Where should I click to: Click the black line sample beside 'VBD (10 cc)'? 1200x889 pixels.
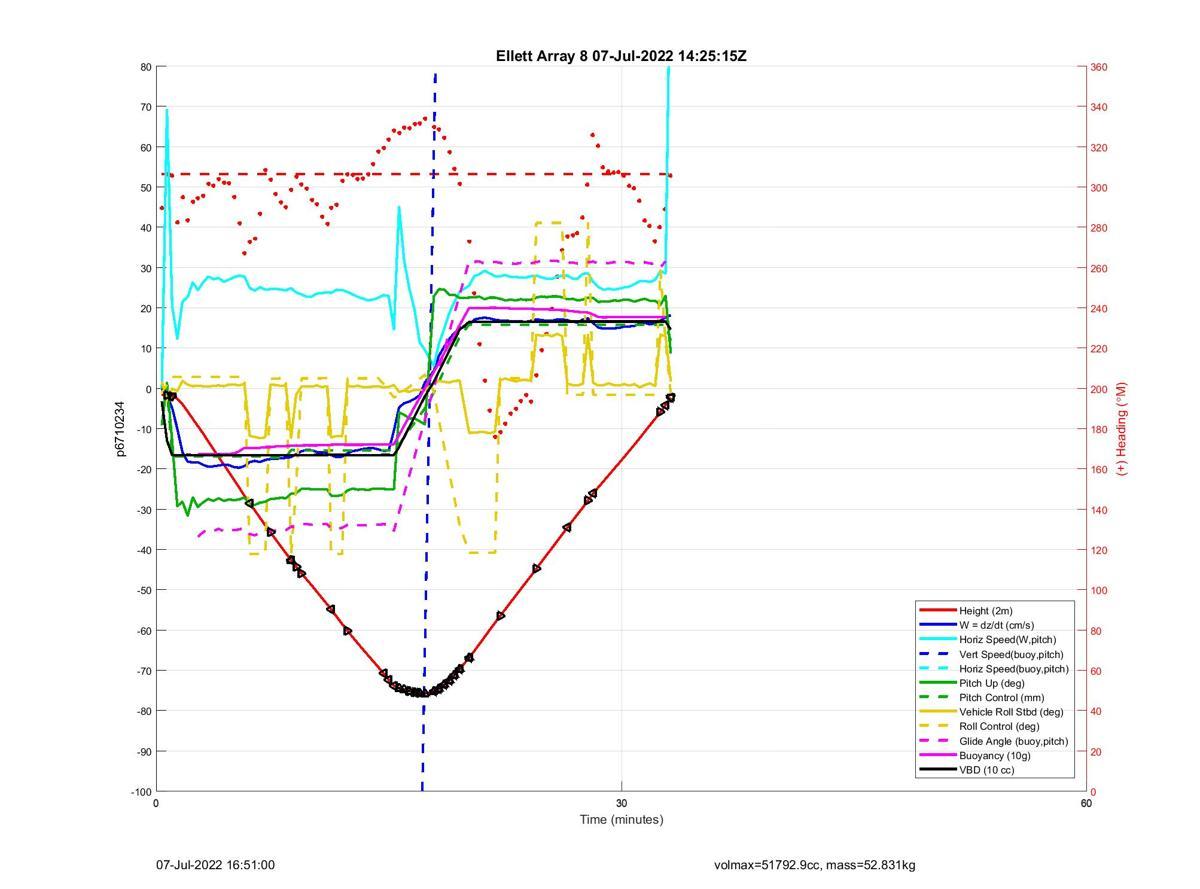[x=938, y=770]
